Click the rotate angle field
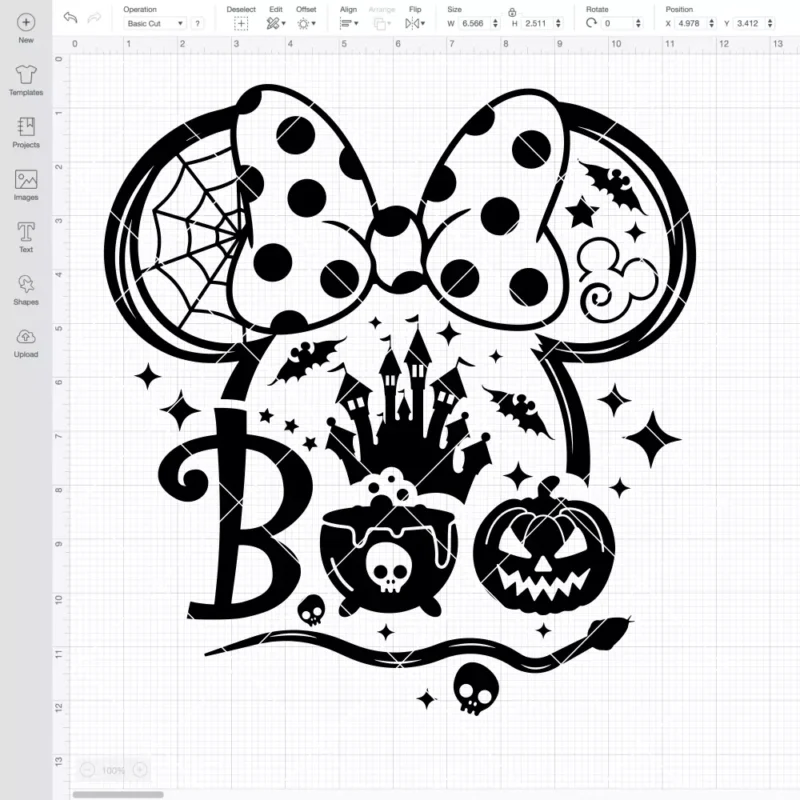800x800 pixels. (x=617, y=23)
